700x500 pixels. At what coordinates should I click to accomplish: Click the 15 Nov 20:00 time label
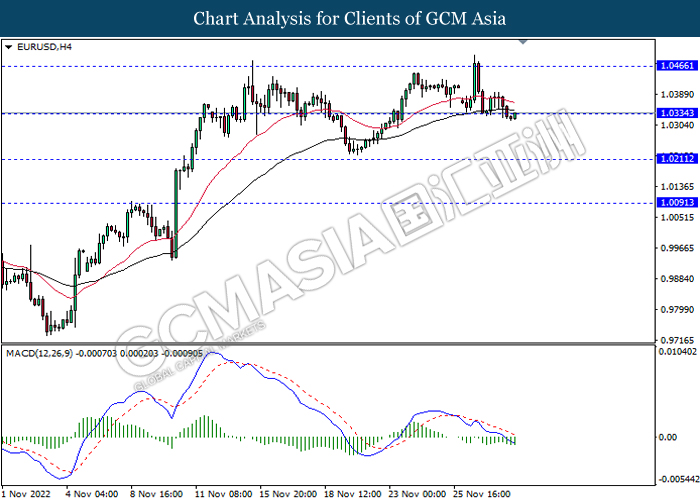click(288, 494)
